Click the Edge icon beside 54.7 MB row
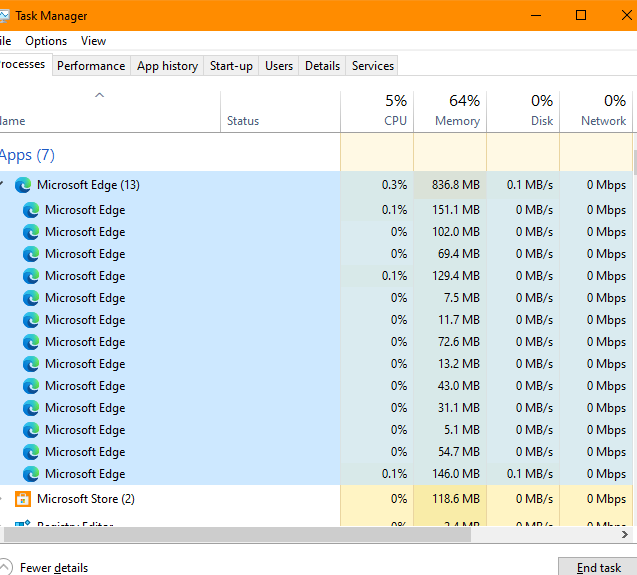This screenshot has width=637, height=575. click(x=31, y=451)
